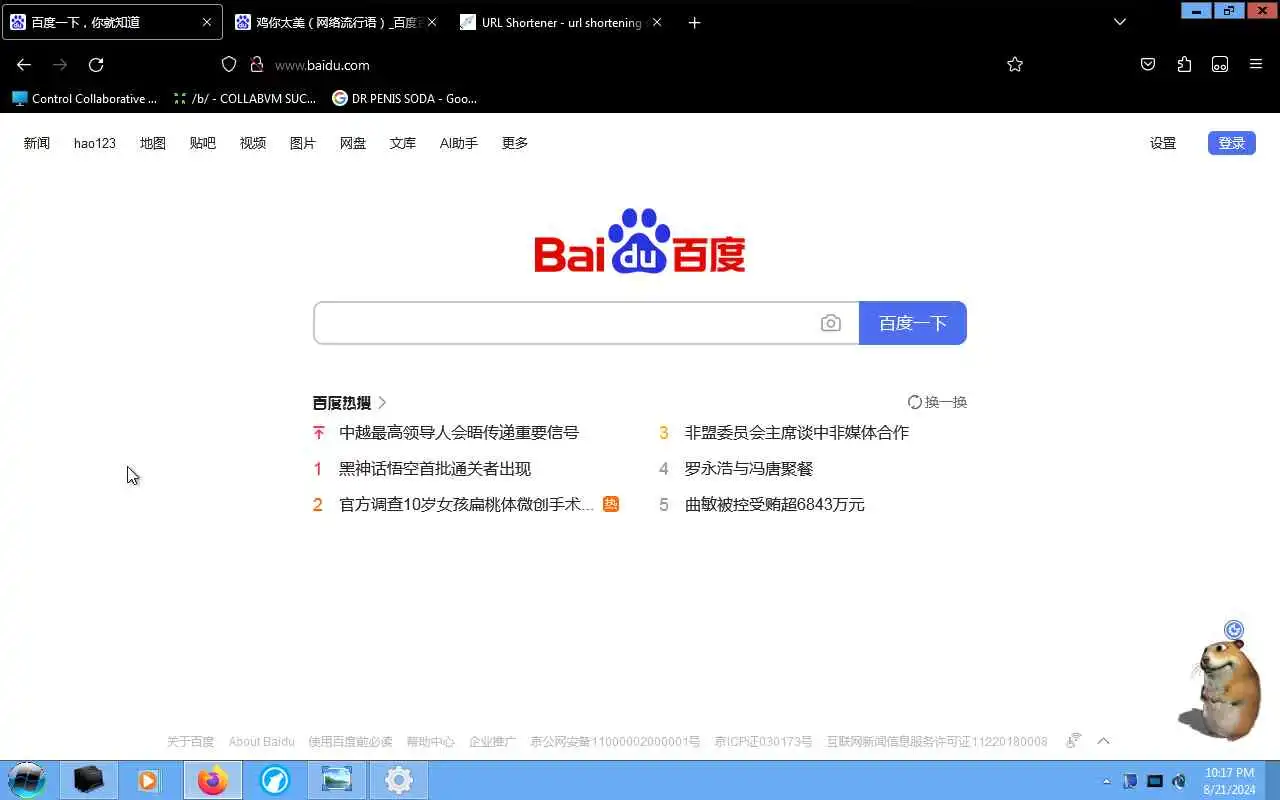The height and width of the screenshot is (800, 1280).
Task: Reload the current Baidu page
Action: pyautogui.click(x=96, y=65)
